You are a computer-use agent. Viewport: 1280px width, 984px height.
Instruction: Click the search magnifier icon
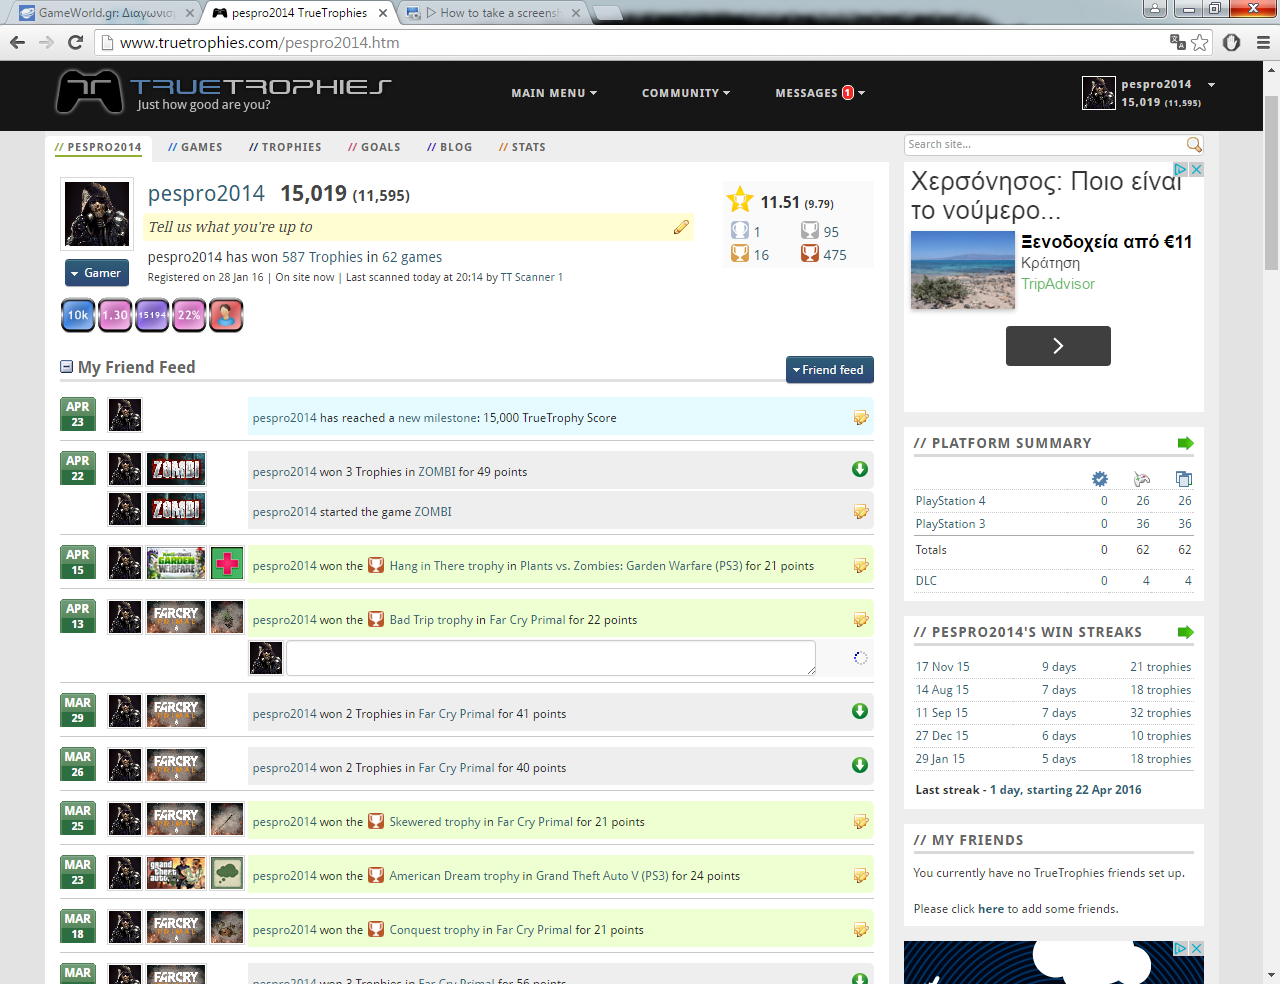1194,145
